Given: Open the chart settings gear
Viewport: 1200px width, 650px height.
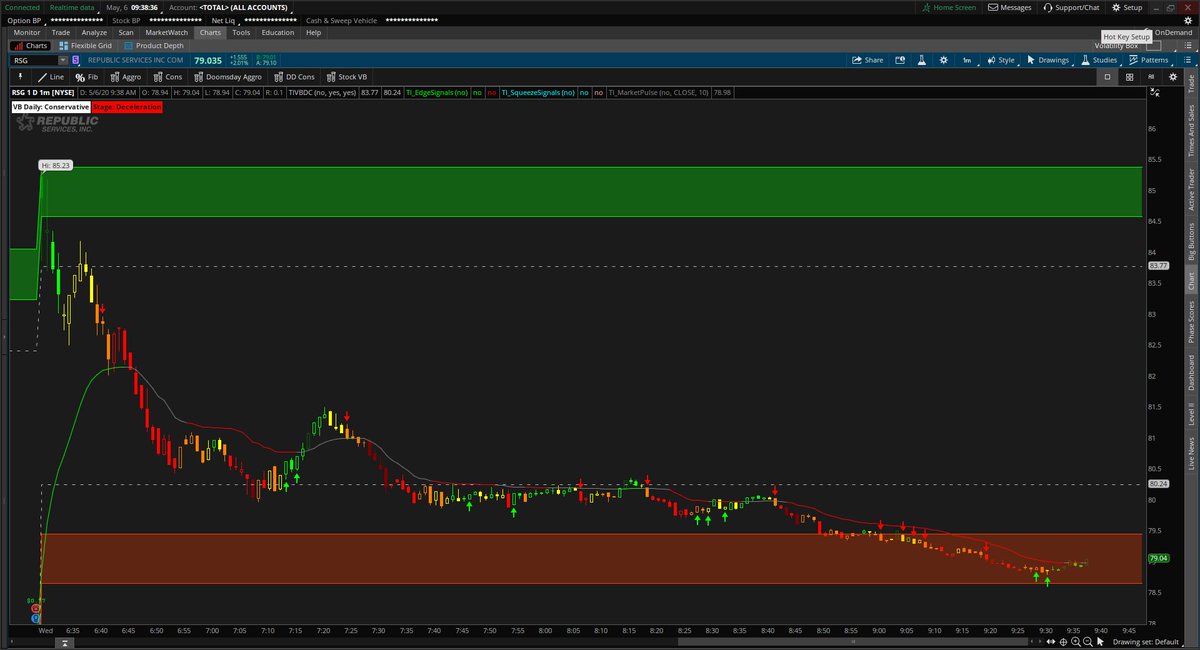Looking at the screenshot, I should point(943,60).
